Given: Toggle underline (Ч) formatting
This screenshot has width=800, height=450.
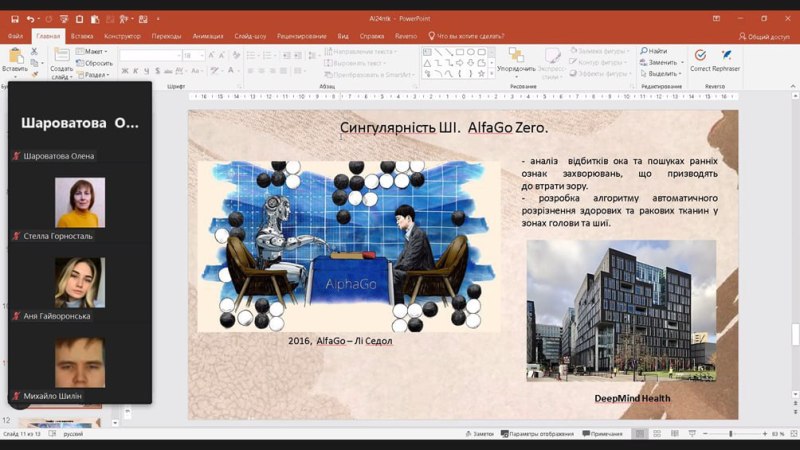Looking at the screenshot, I should 146,71.
